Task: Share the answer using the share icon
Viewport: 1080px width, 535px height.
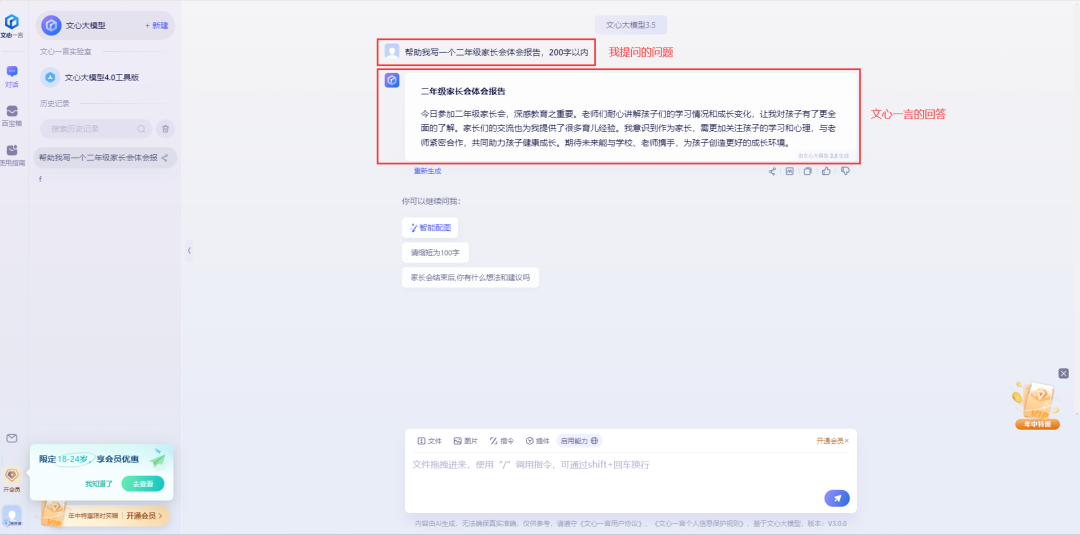Action: (772, 171)
